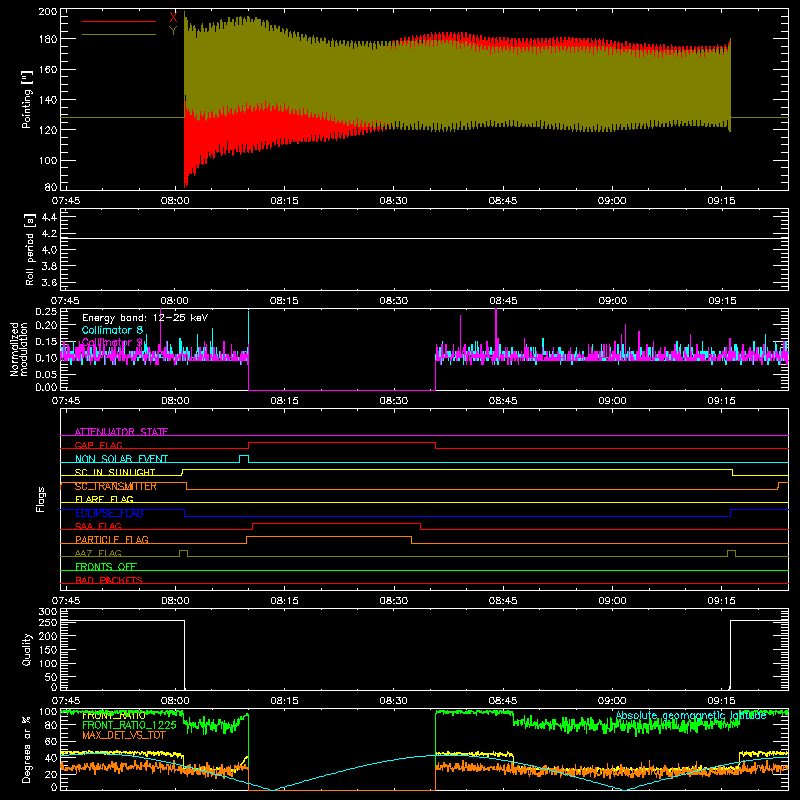Click the red X legend line sample
This screenshot has width=800, height=800.
point(119,21)
